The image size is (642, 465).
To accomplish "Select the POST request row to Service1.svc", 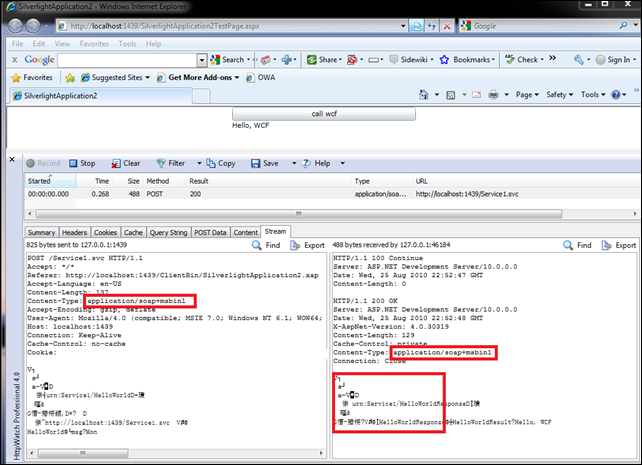I will pos(332,194).
